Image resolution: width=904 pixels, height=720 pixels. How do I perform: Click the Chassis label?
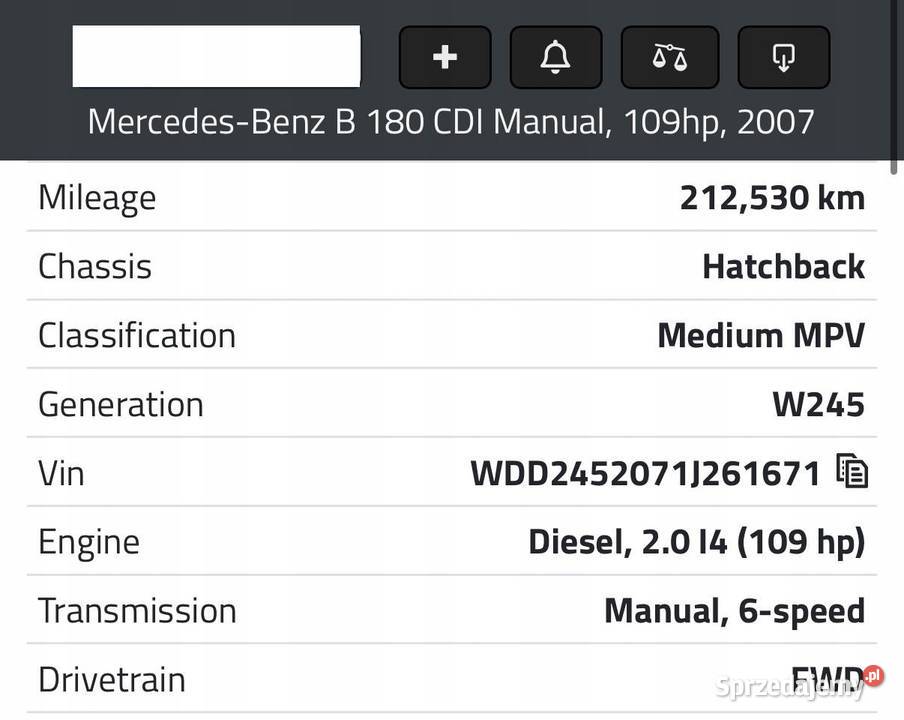pos(95,266)
